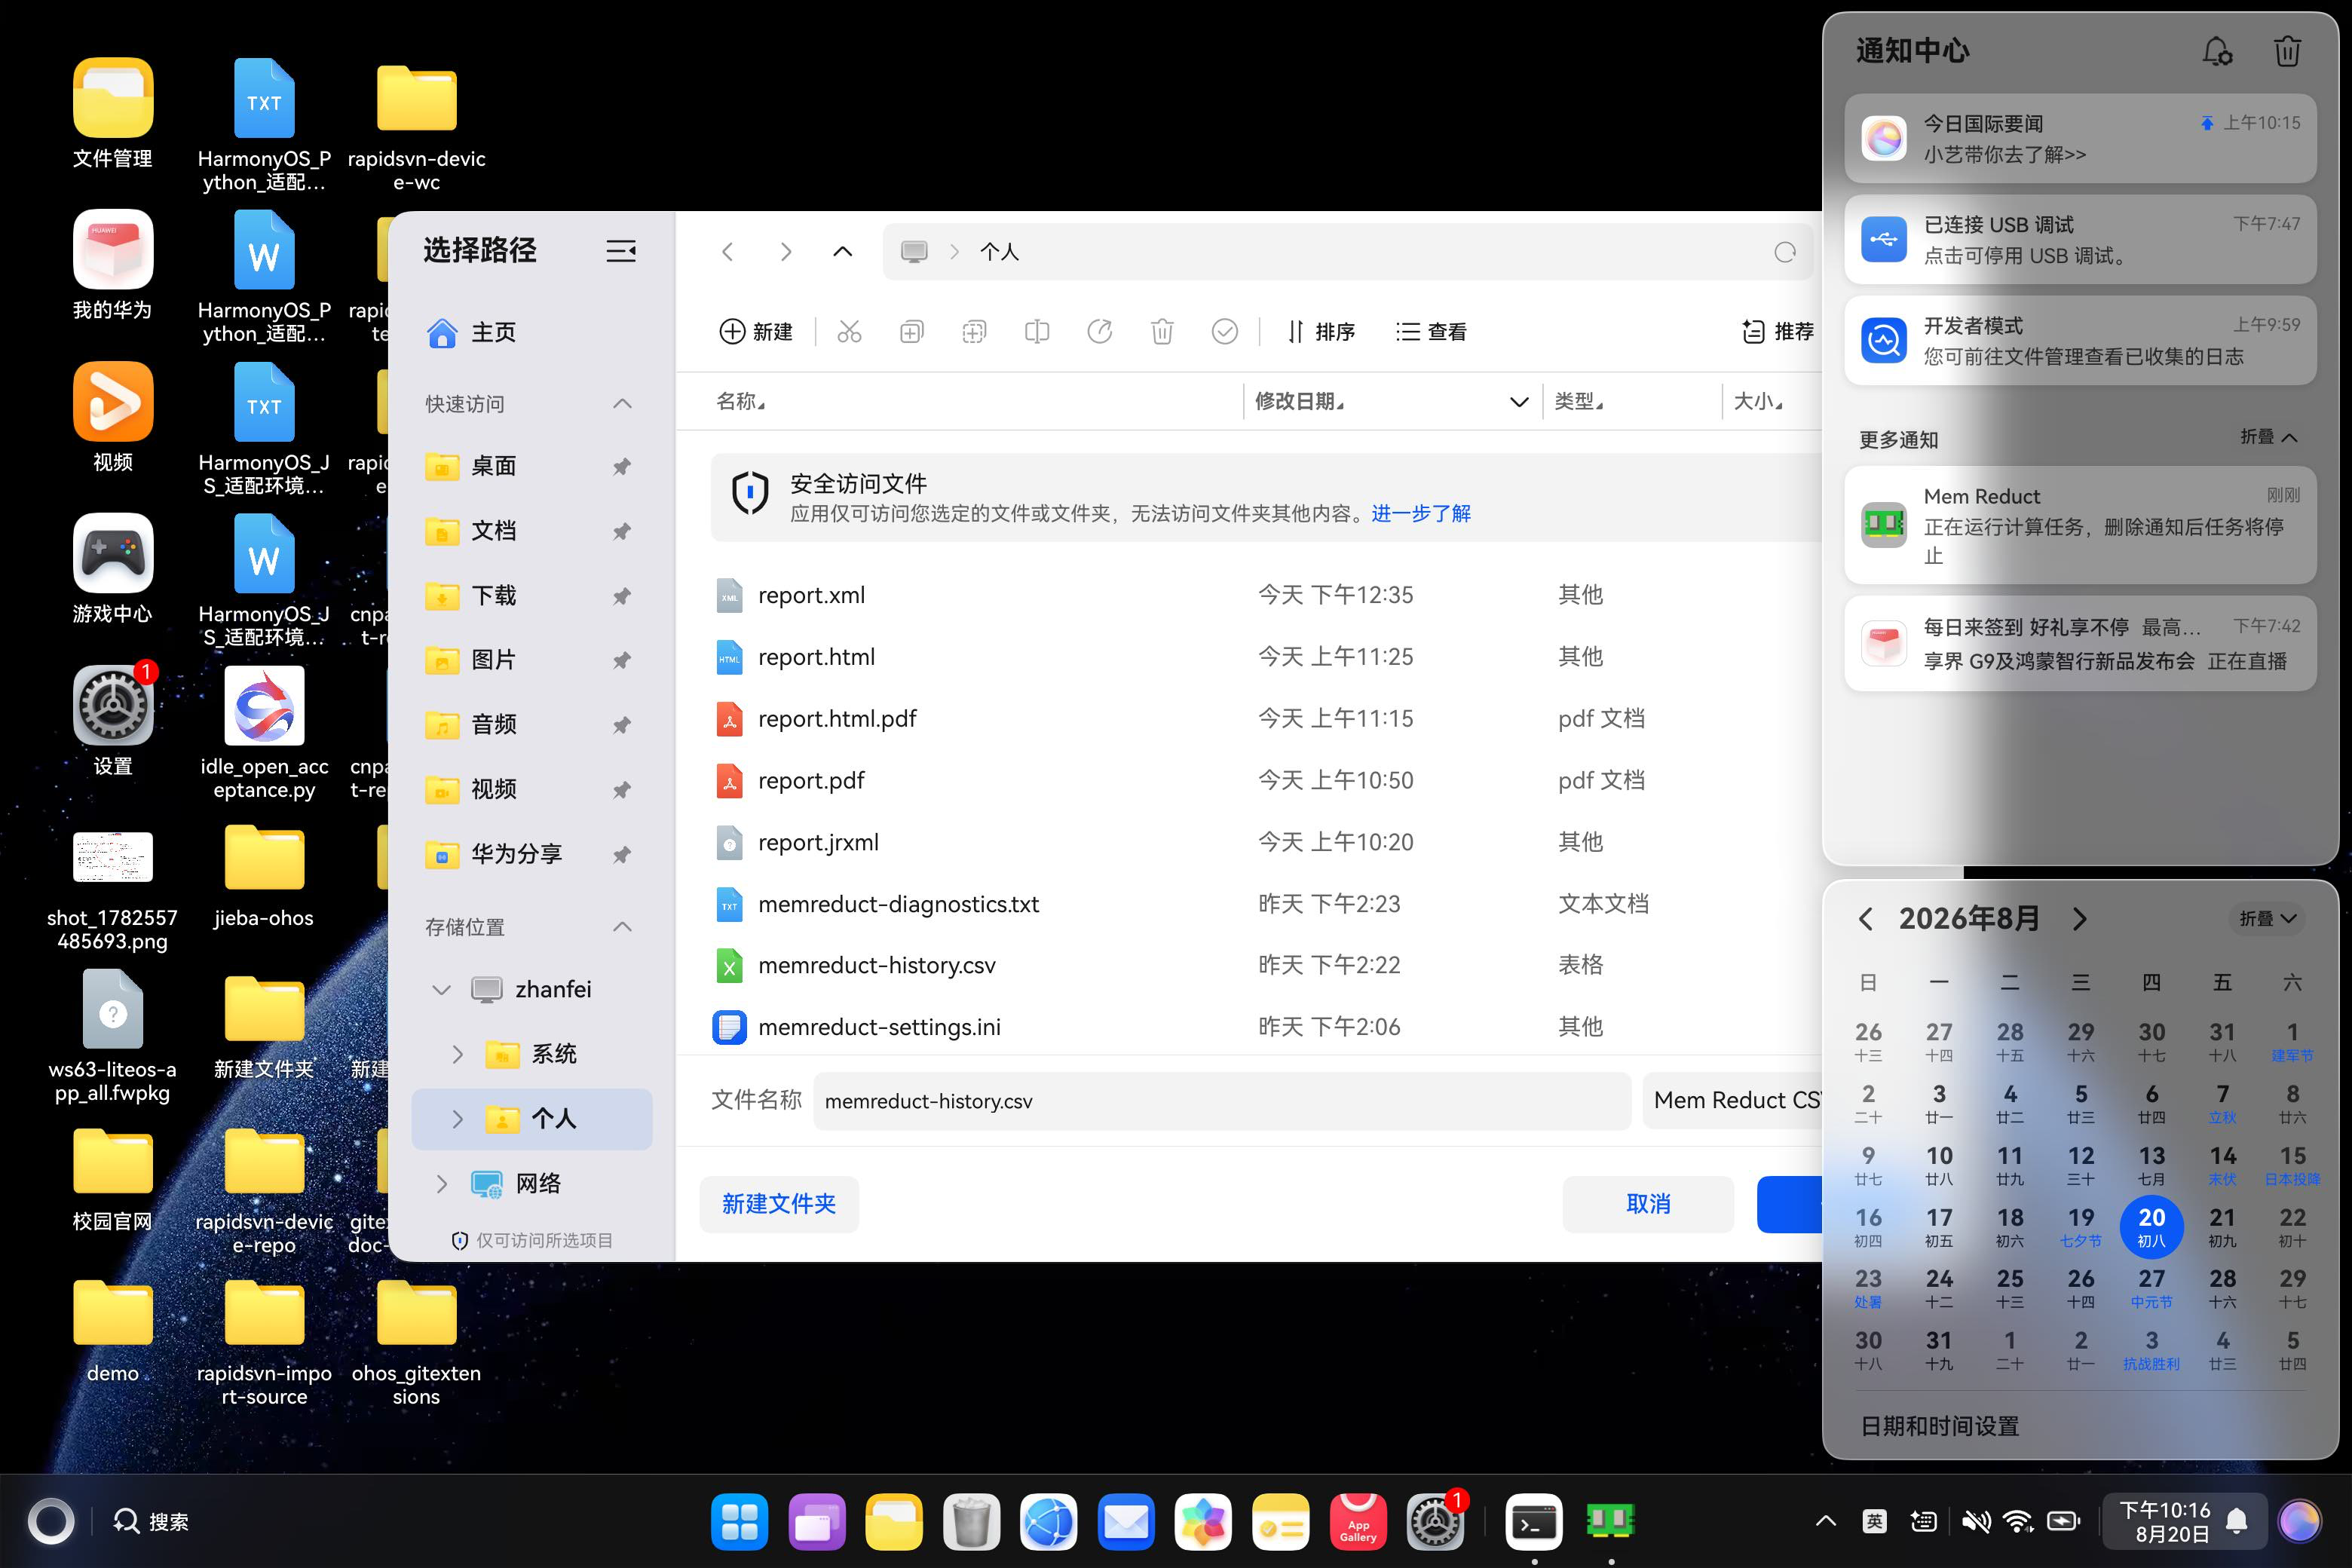Click the 推荐 button in toolbar
2352x1568 pixels.
(1777, 331)
